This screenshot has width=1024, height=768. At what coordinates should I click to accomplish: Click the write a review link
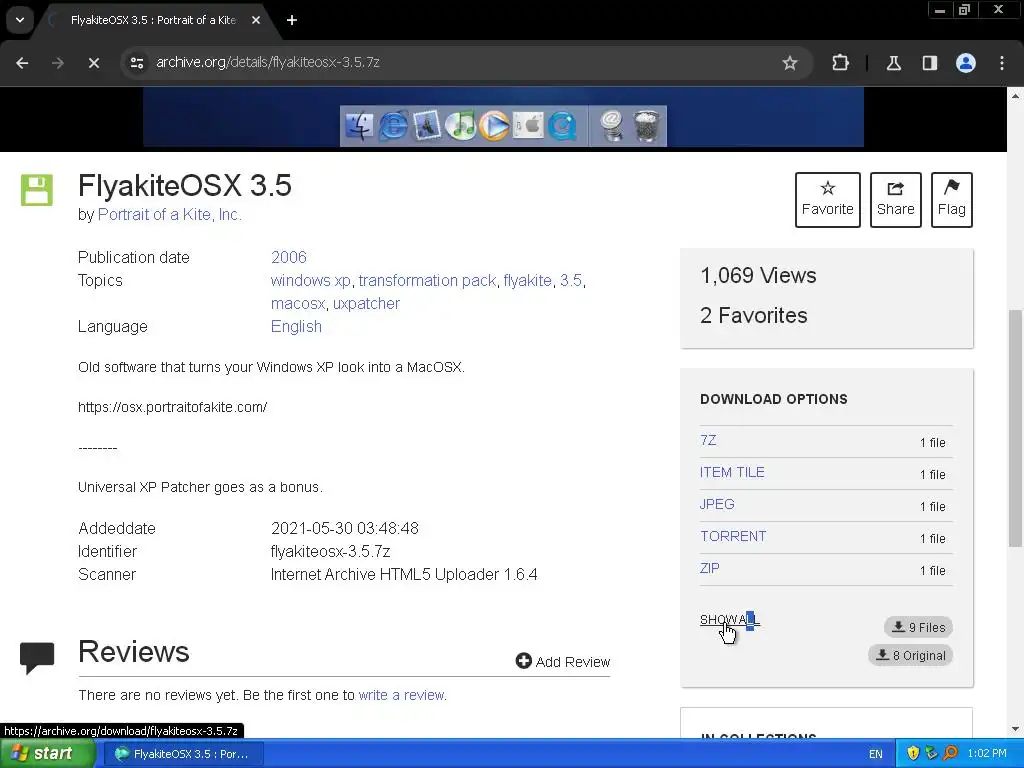[402, 696]
